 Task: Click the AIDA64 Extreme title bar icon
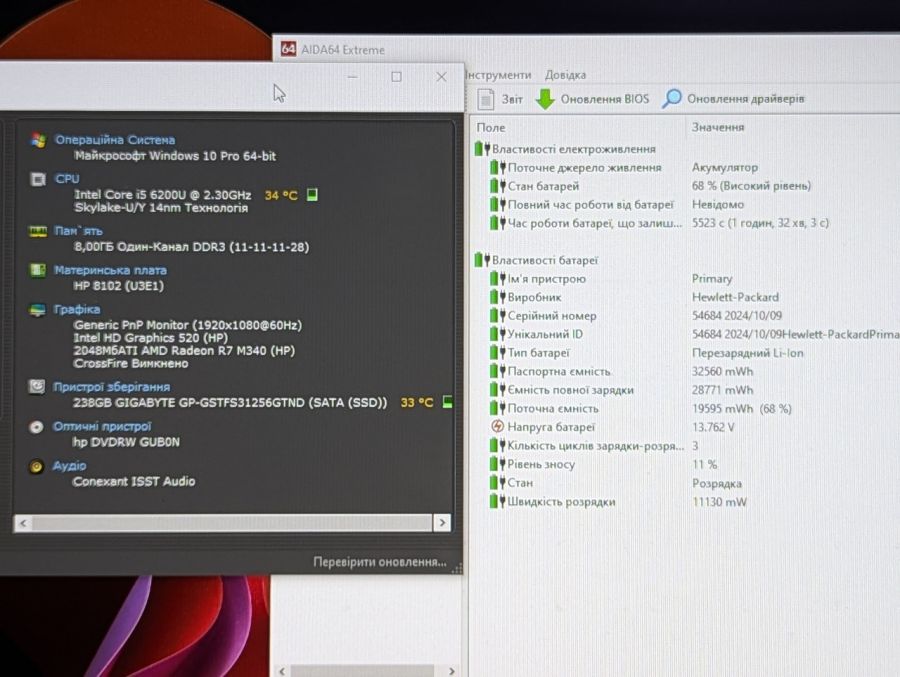click(x=288, y=49)
